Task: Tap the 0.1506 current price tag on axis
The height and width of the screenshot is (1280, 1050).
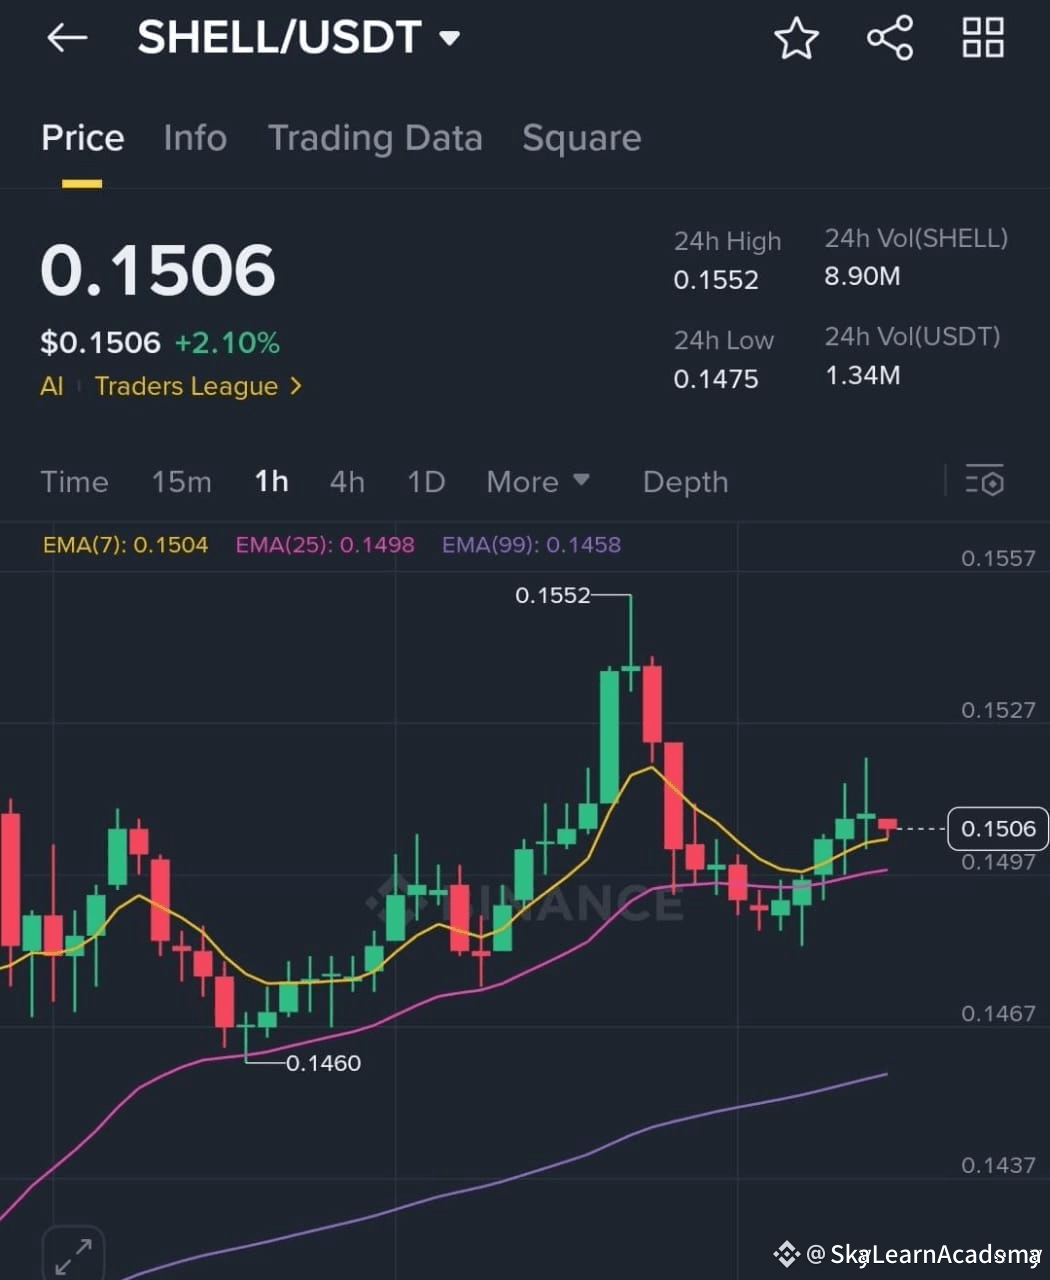Action: point(997,828)
